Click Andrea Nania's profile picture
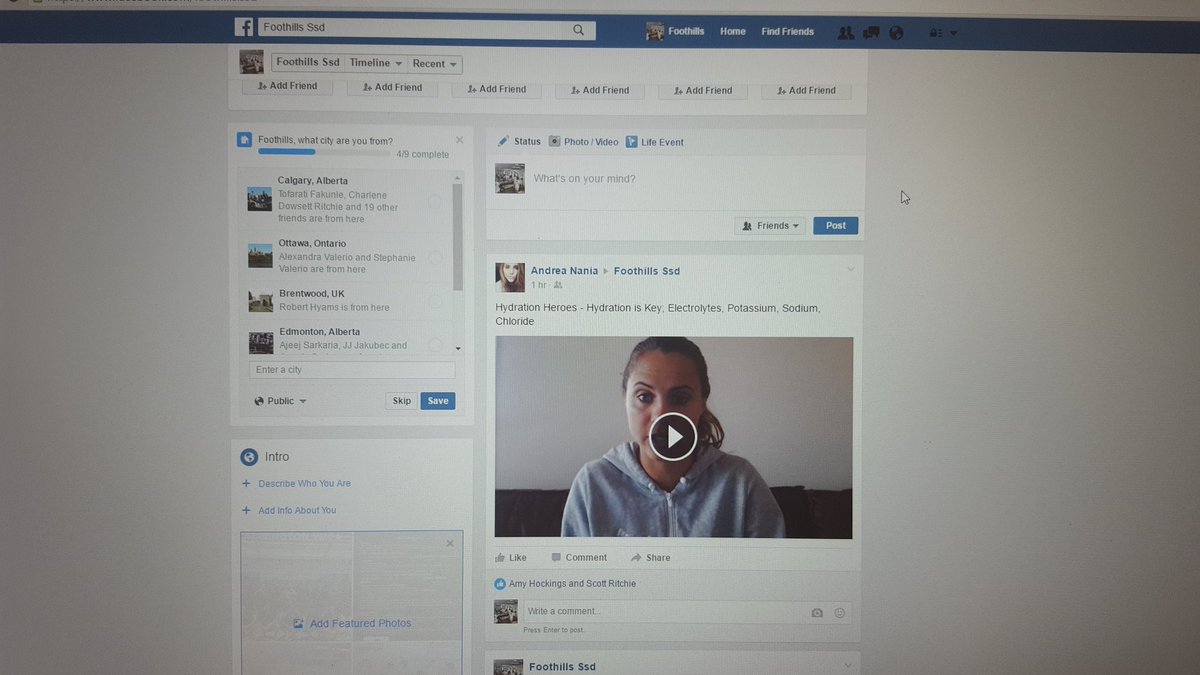The height and width of the screenshot is (675, 1200). coord(510,277)
